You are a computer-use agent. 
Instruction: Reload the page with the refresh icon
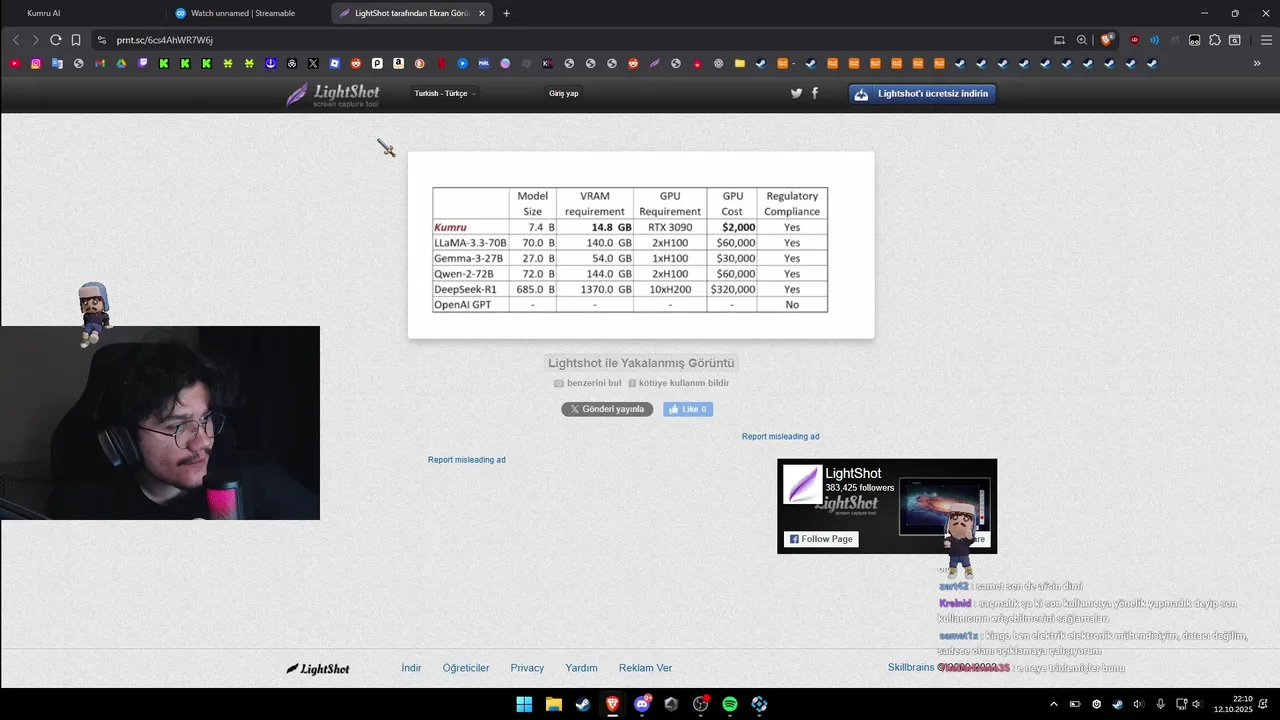[x=55, y=40]
